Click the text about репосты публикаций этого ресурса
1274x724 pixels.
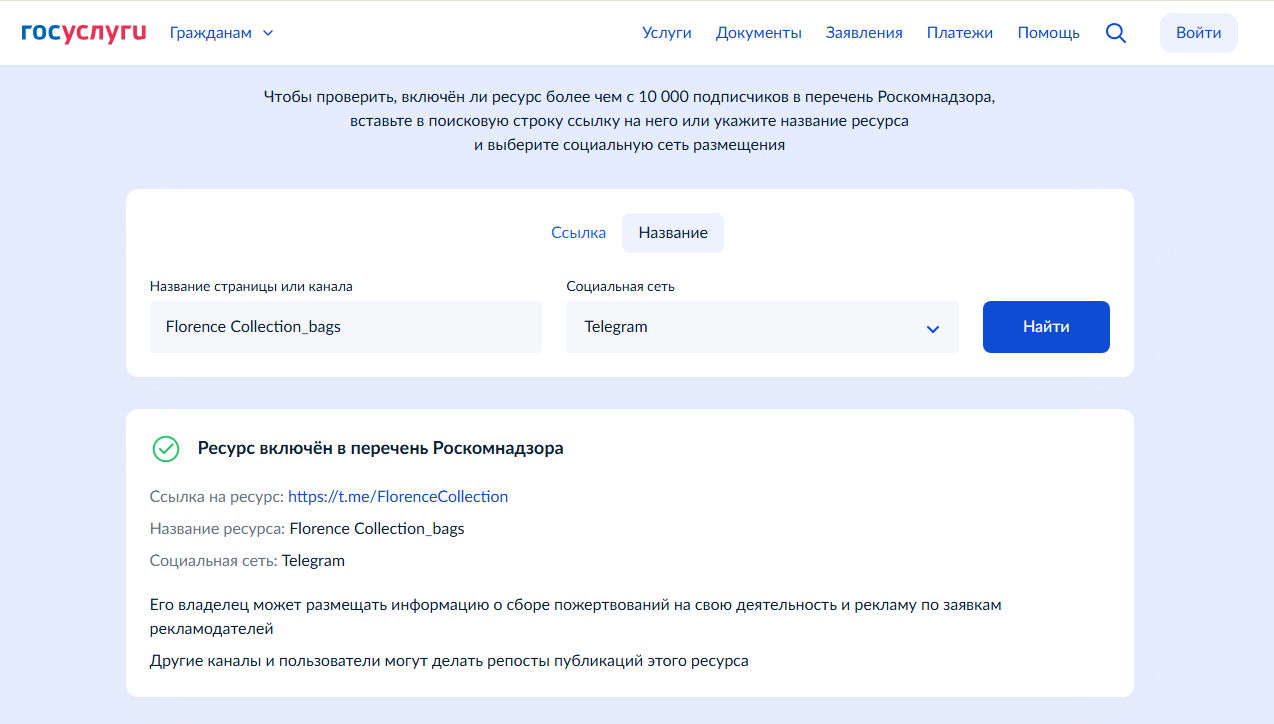click(x=449, y=661)
